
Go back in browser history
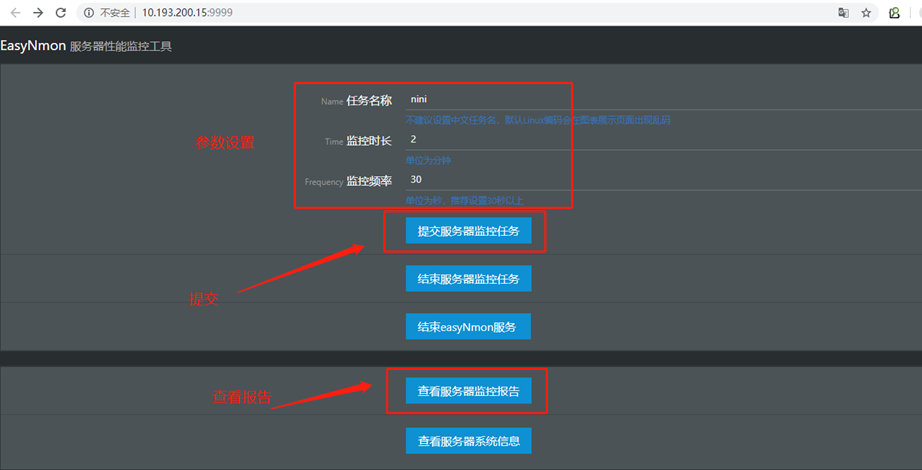coord(16,12)
